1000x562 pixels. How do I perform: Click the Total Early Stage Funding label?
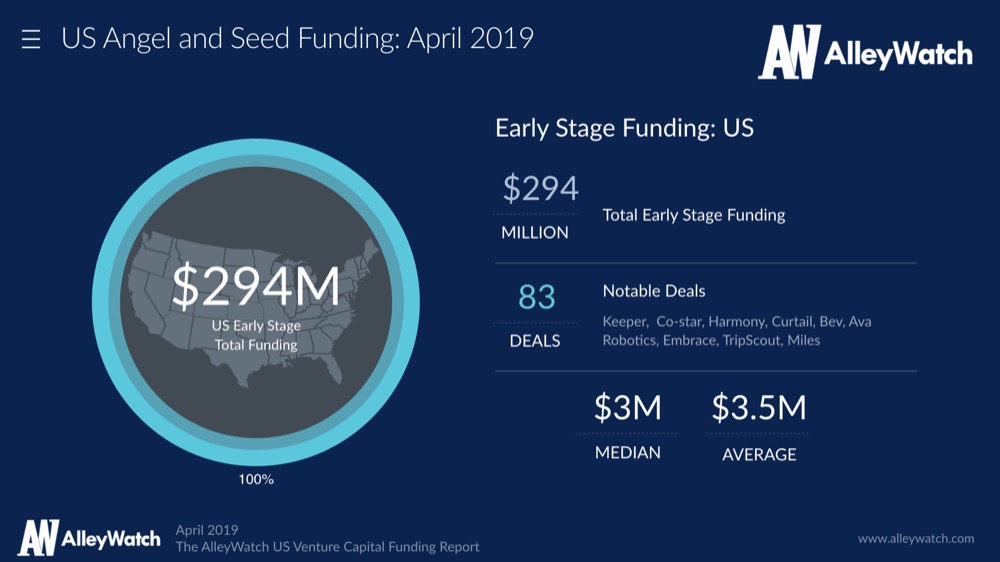(694, 215)
